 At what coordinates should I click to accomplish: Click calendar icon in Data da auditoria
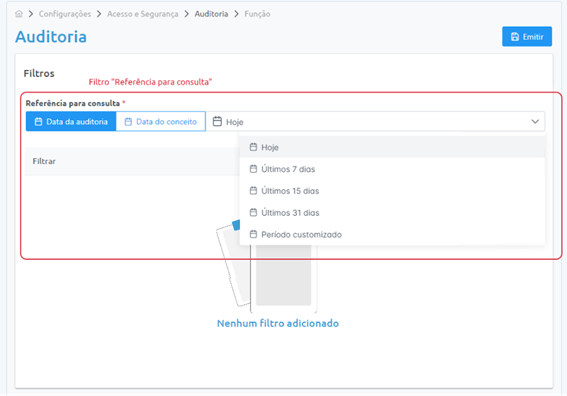(38, 122)
